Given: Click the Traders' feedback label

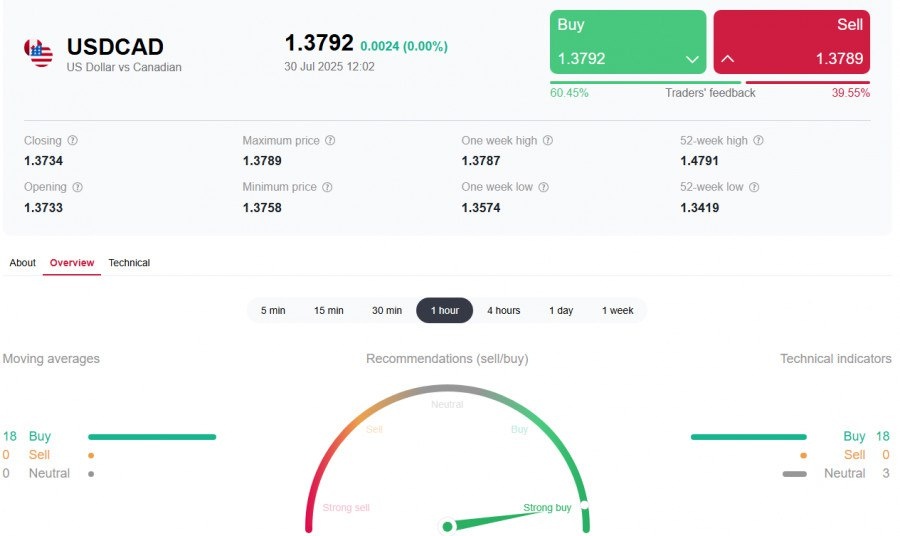Looking at the screenshot, I should coord(710,93).
